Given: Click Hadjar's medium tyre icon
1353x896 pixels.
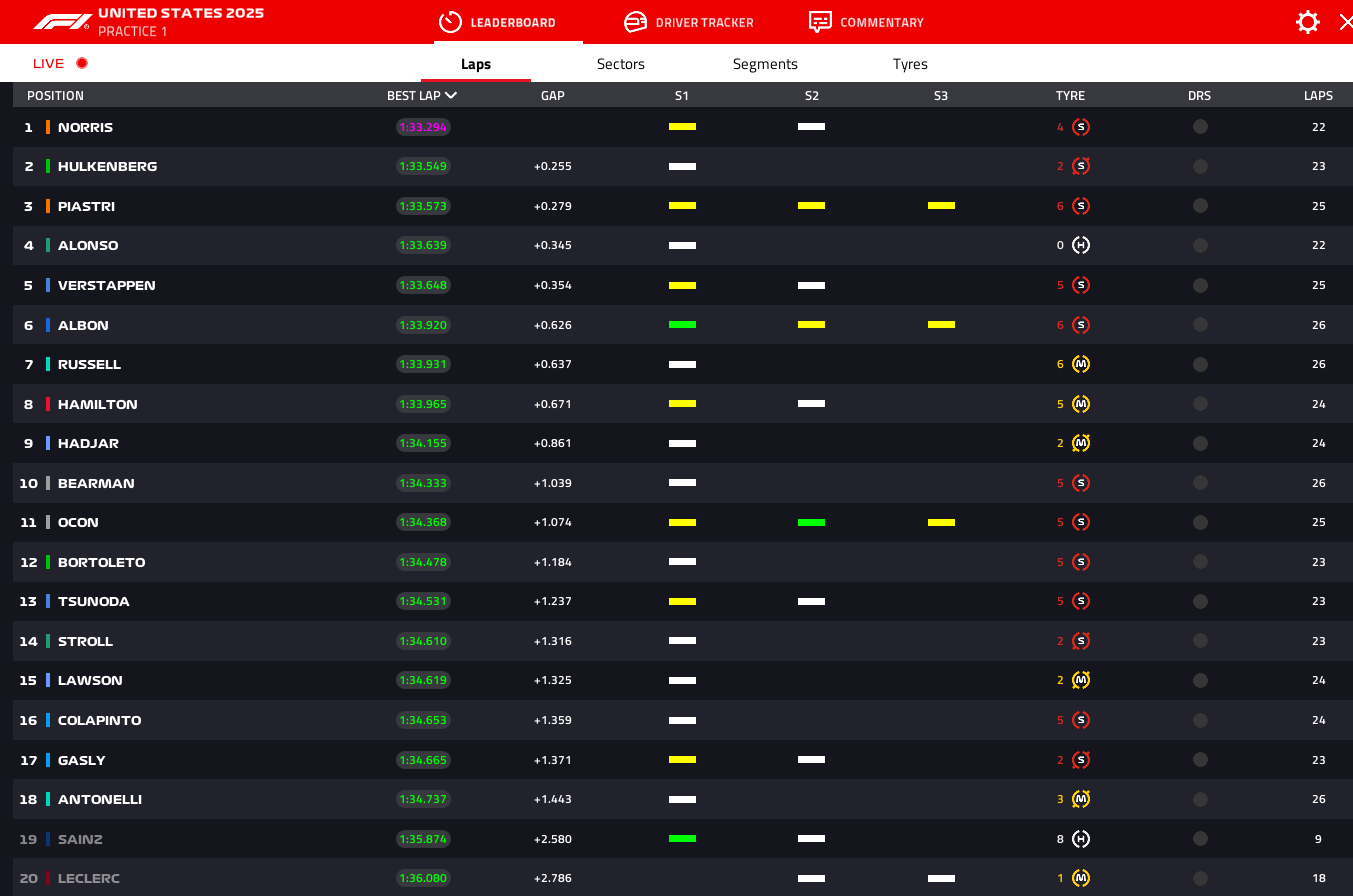Looking at the screenshot, I should click(x=1080, y=443).
